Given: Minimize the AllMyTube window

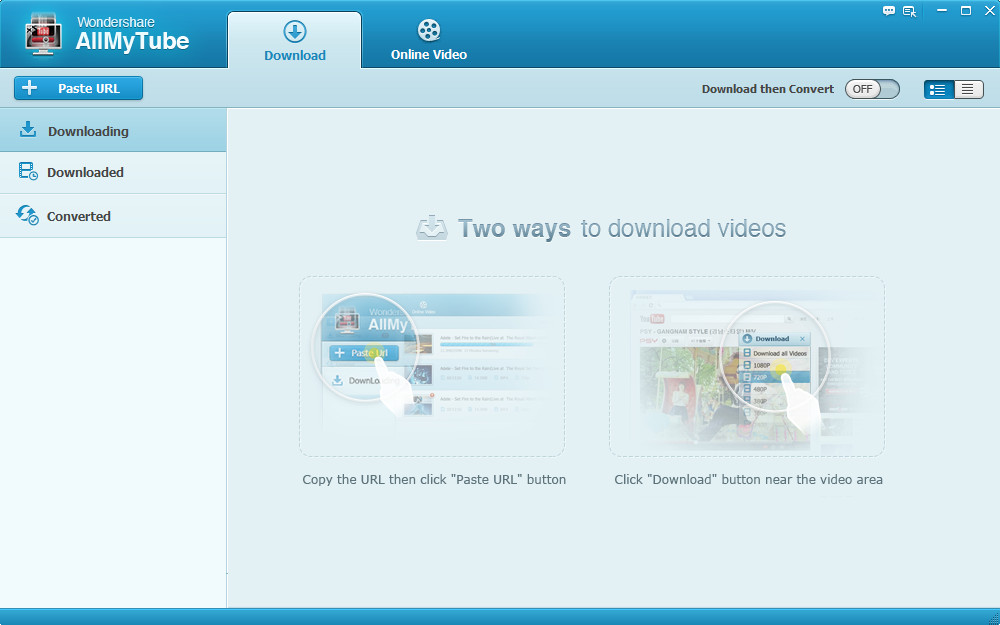Looking at the screenshot, I should 942,11.
